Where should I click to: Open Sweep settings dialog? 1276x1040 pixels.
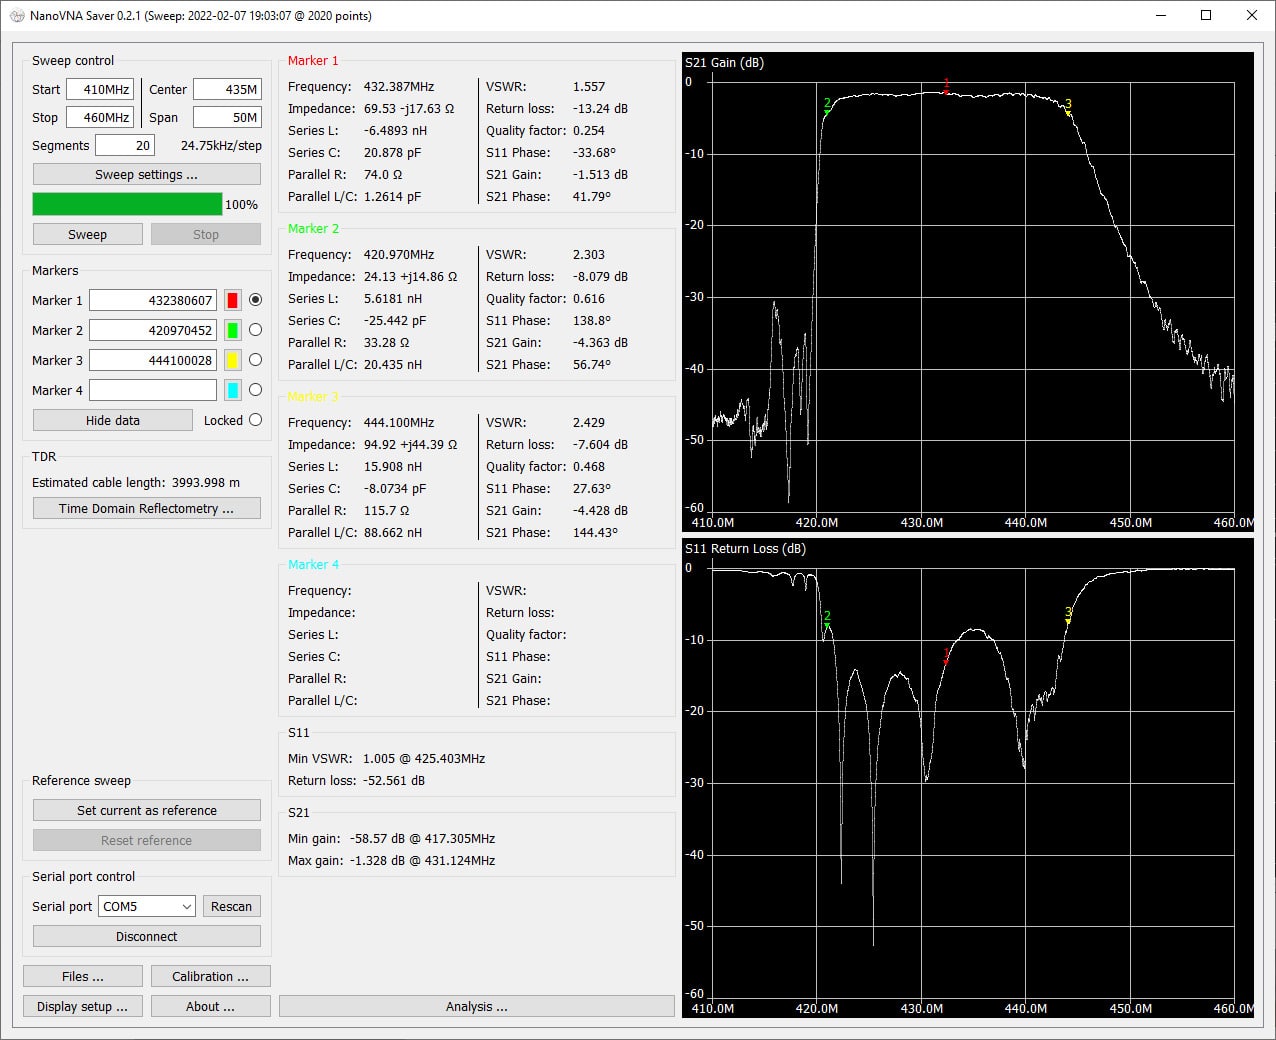coord(147,174)
